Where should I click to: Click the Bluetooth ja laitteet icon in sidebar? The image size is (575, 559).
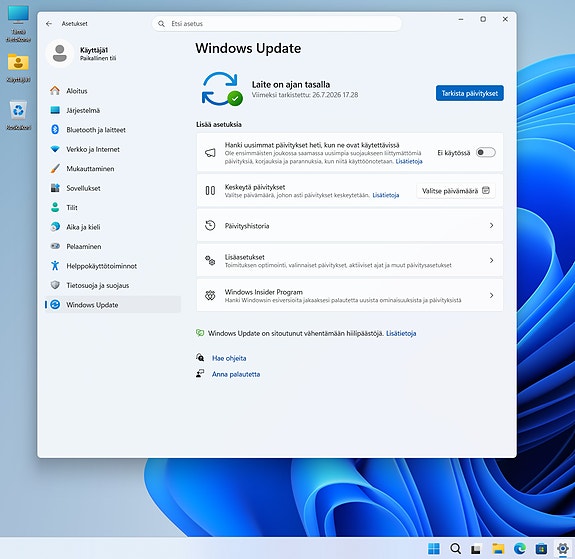point(55,129)
